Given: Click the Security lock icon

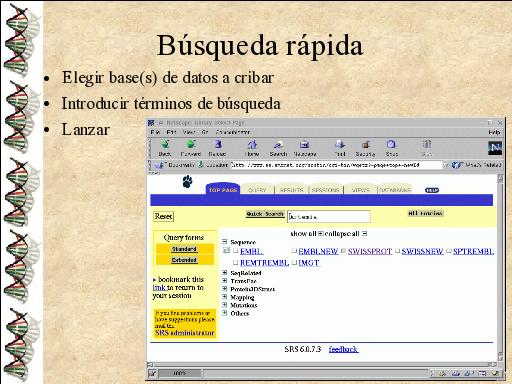Looking at the screenshot, I should point(366,144).
